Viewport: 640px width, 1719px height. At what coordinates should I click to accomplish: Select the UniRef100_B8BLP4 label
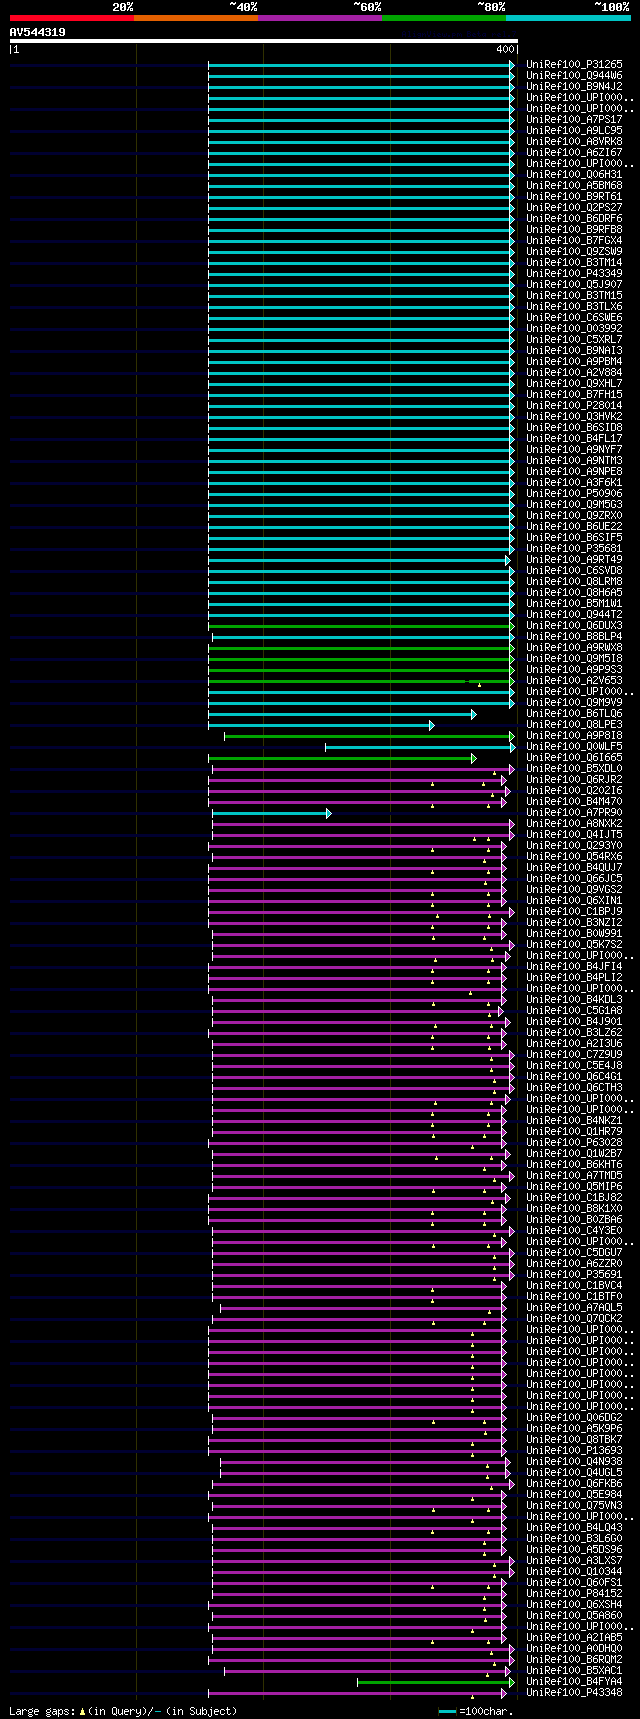click(574, 637)
